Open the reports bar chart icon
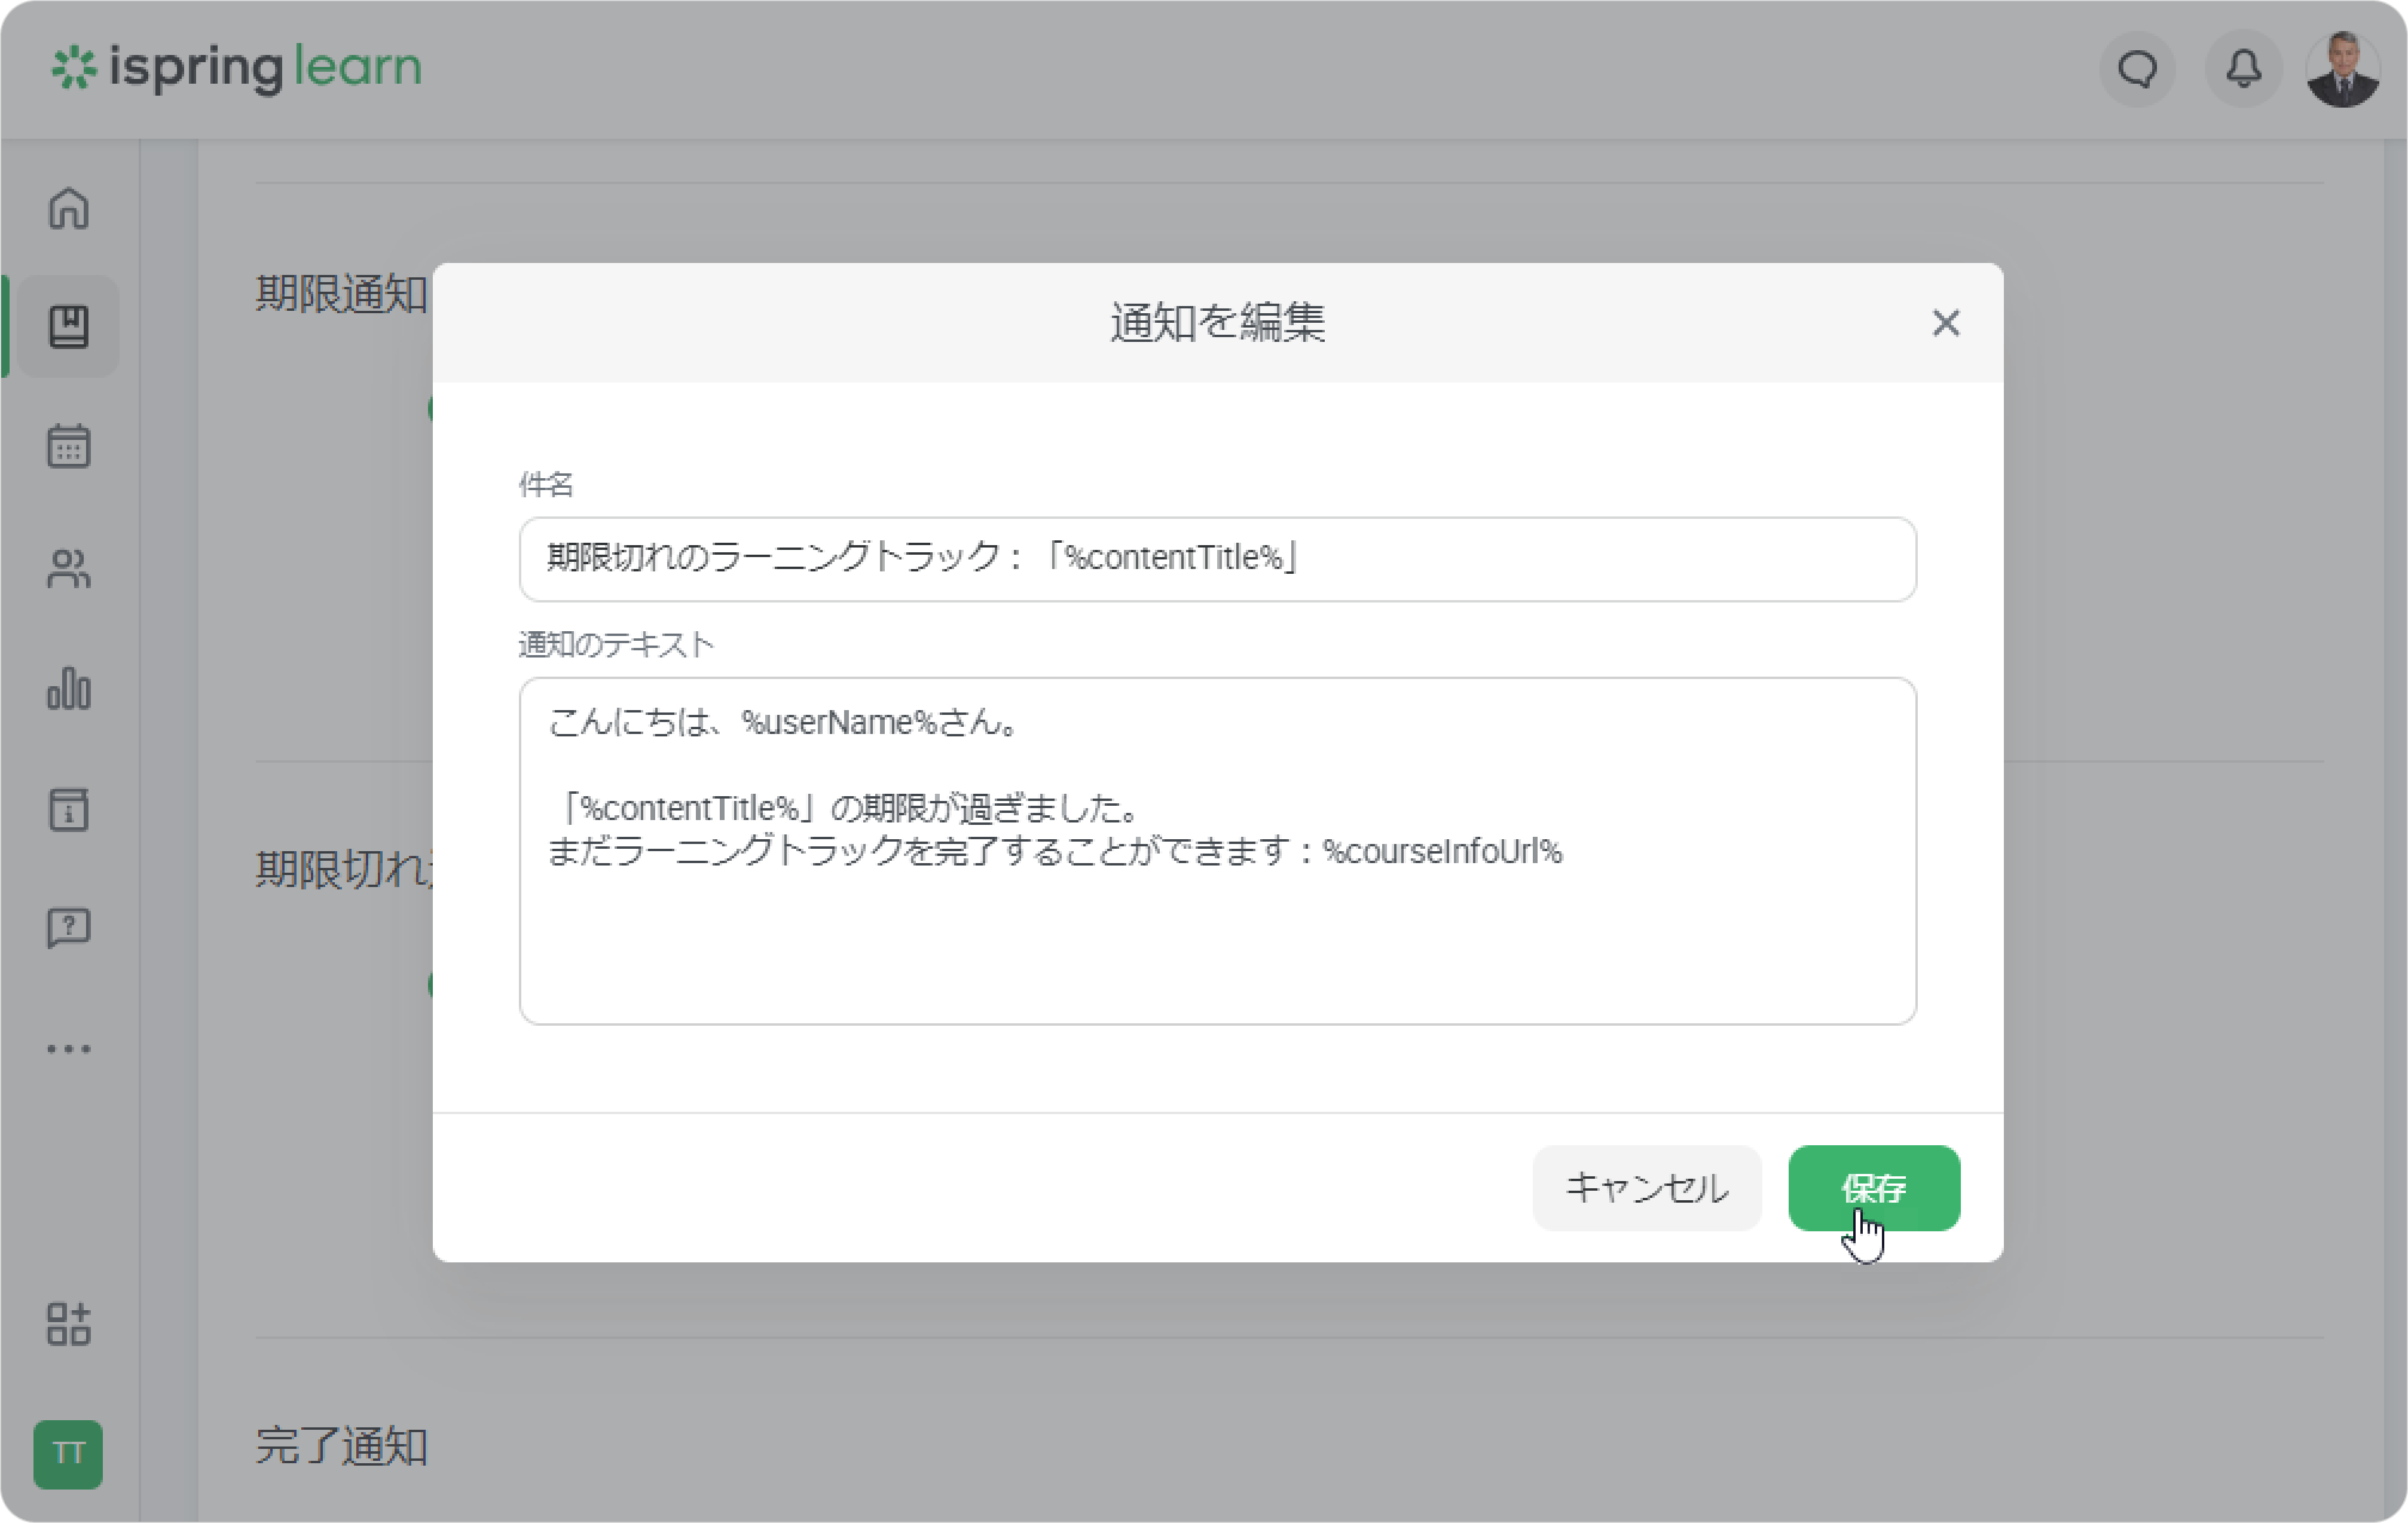Screen dimensions: 2408x1523 tap(69, 688)
